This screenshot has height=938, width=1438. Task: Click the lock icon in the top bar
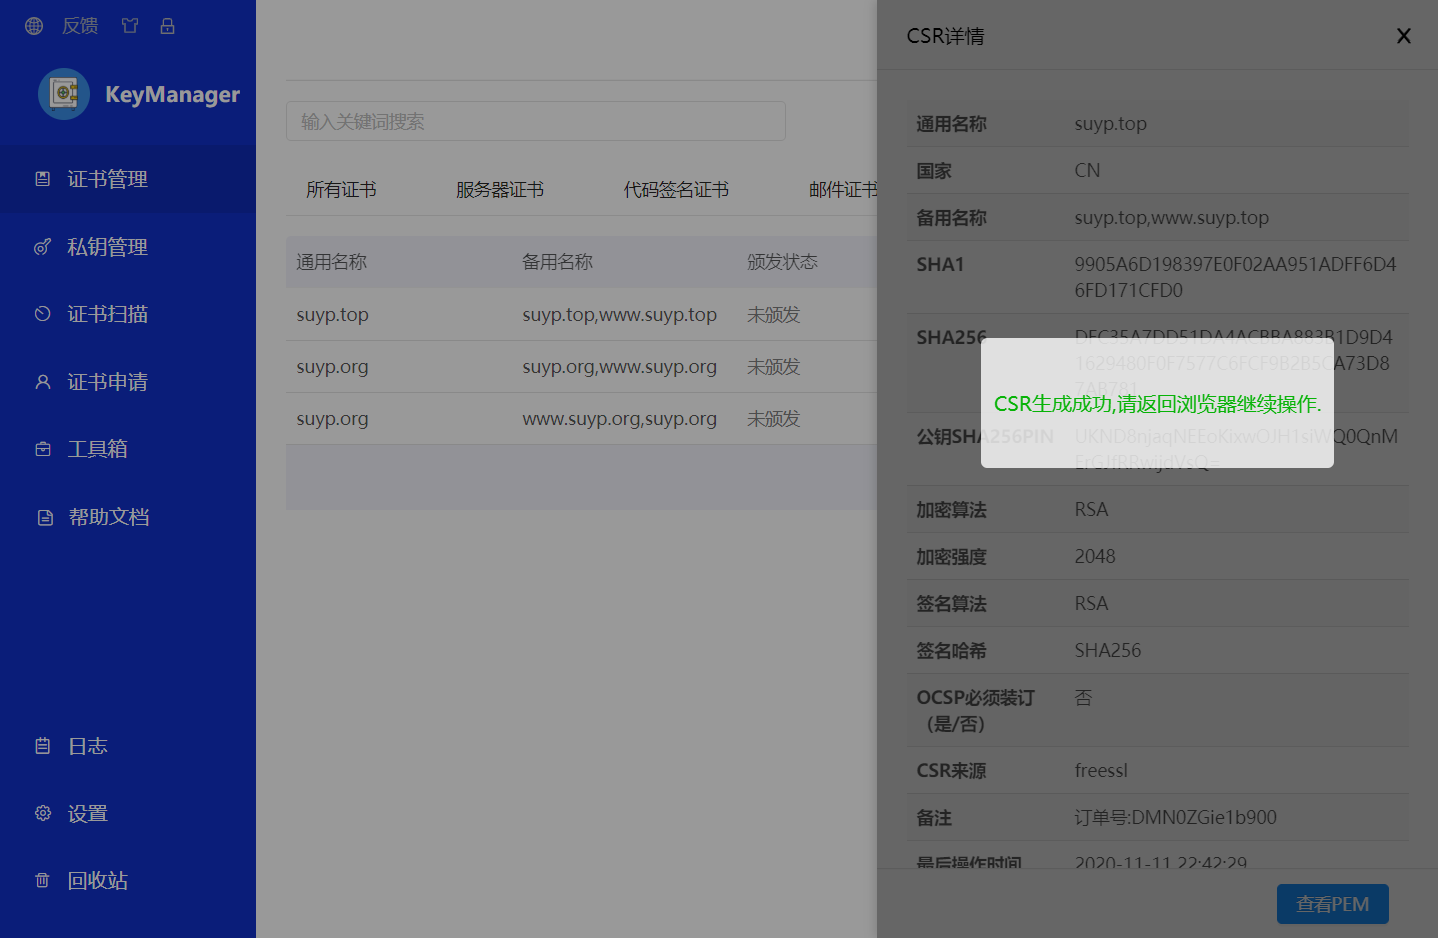pyautogui.click(x=167, y=25)
